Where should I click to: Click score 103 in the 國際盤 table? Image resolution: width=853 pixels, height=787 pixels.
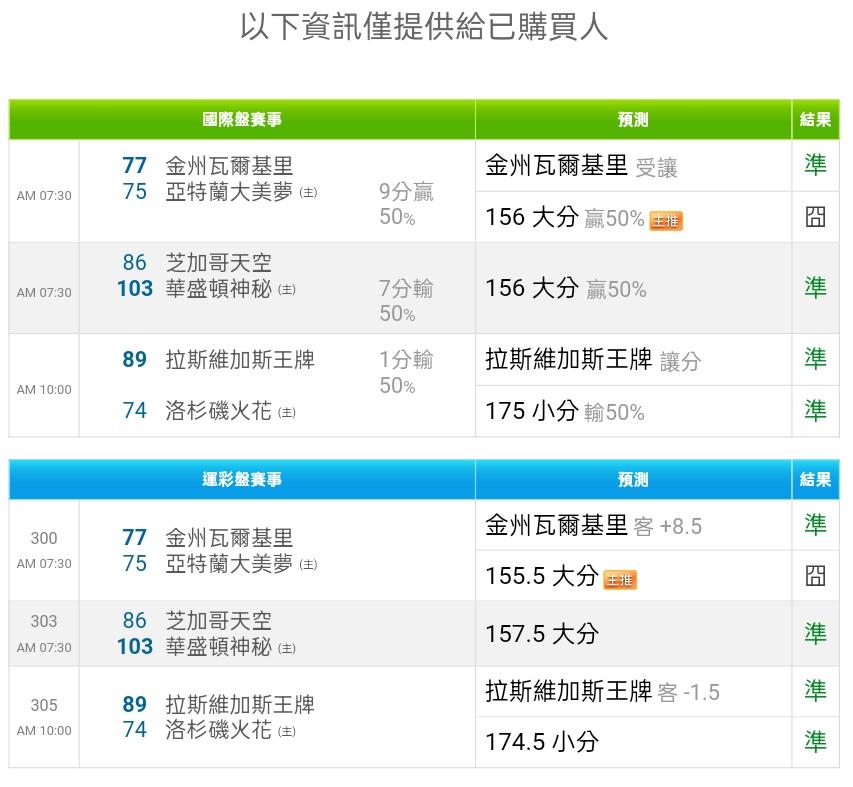tap(135, 288)
